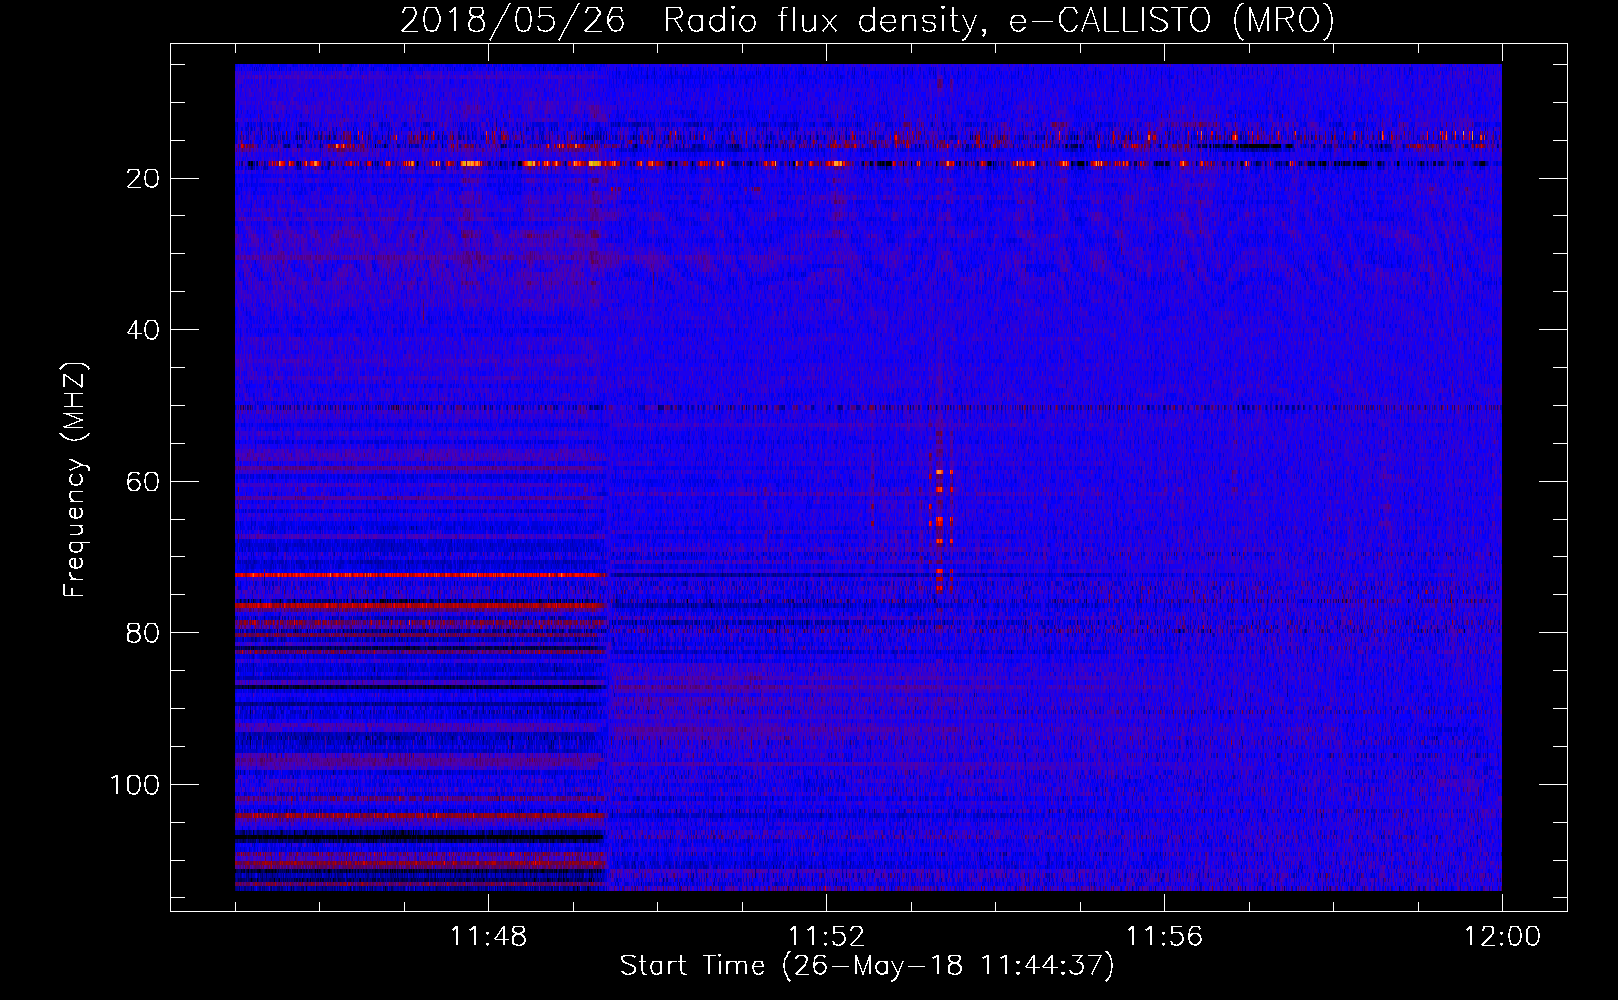
Task: Click the bright red band at 72 MHz
Action: pyautogui.click(x=421, y=576)
